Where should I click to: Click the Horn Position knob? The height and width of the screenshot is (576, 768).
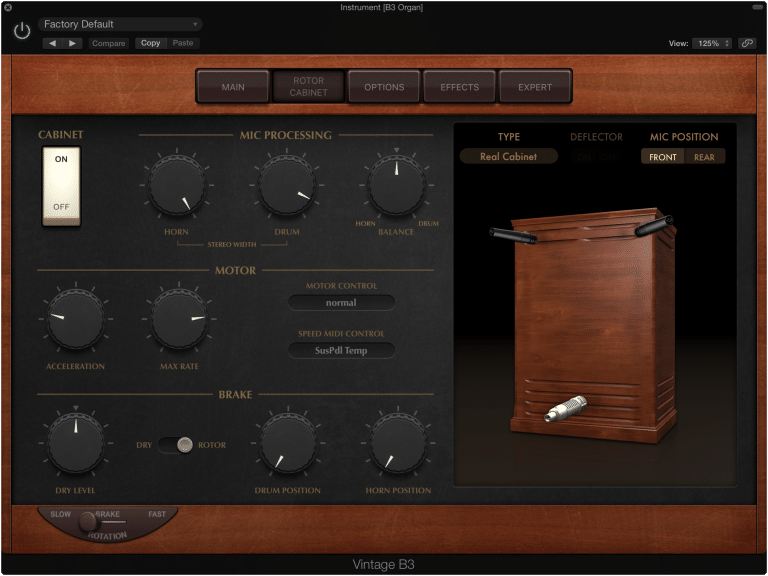pyautogui.click(x=398, y=443)
